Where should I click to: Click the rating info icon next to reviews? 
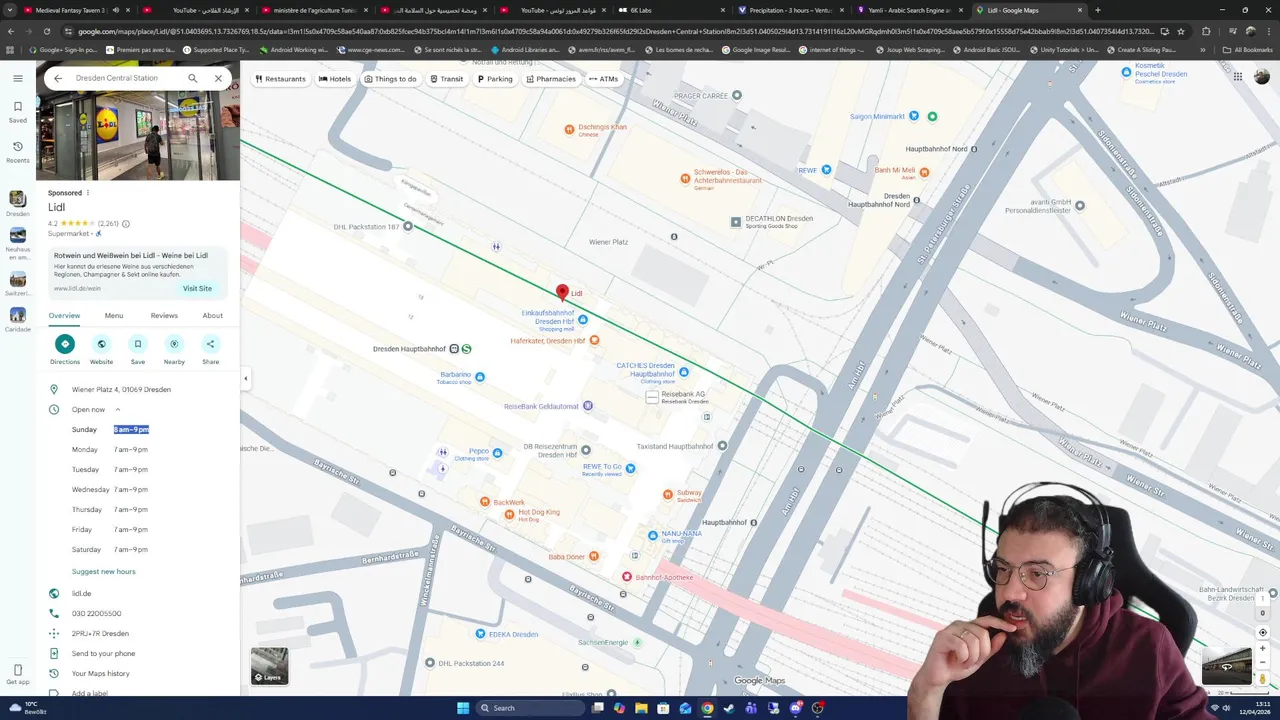[125, 224]
